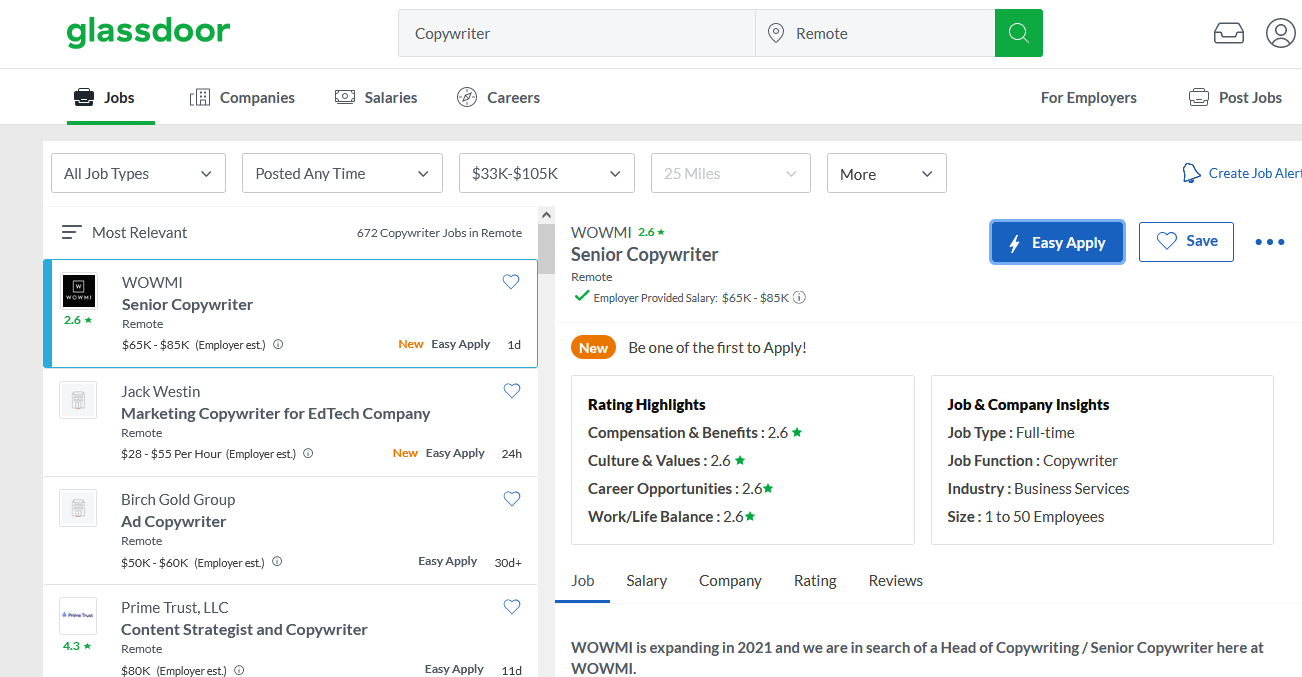Open the For Employers link
Screen dimensions: 1302x677
coord(1089,97)
